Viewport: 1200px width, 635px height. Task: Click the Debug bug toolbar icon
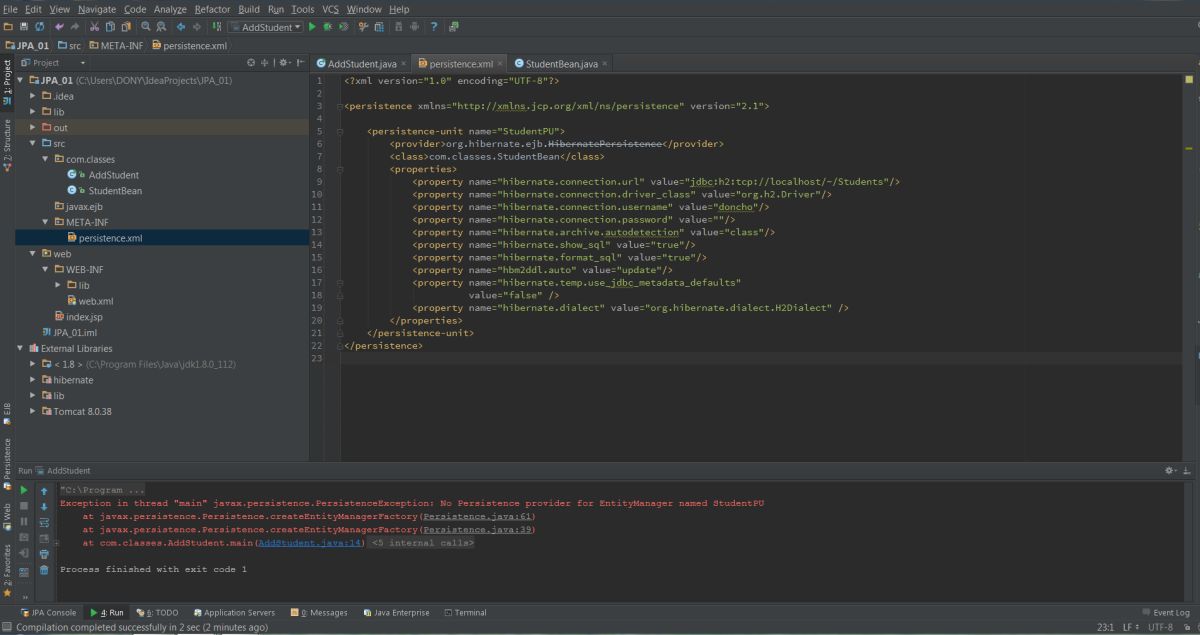[x=328, y=27]
